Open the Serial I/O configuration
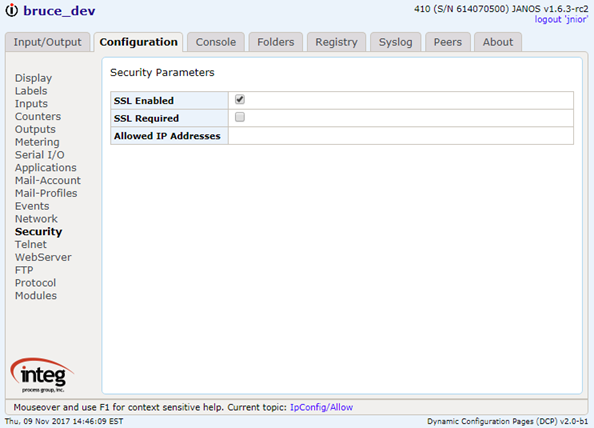594x428 pixels. click(40, 155)
